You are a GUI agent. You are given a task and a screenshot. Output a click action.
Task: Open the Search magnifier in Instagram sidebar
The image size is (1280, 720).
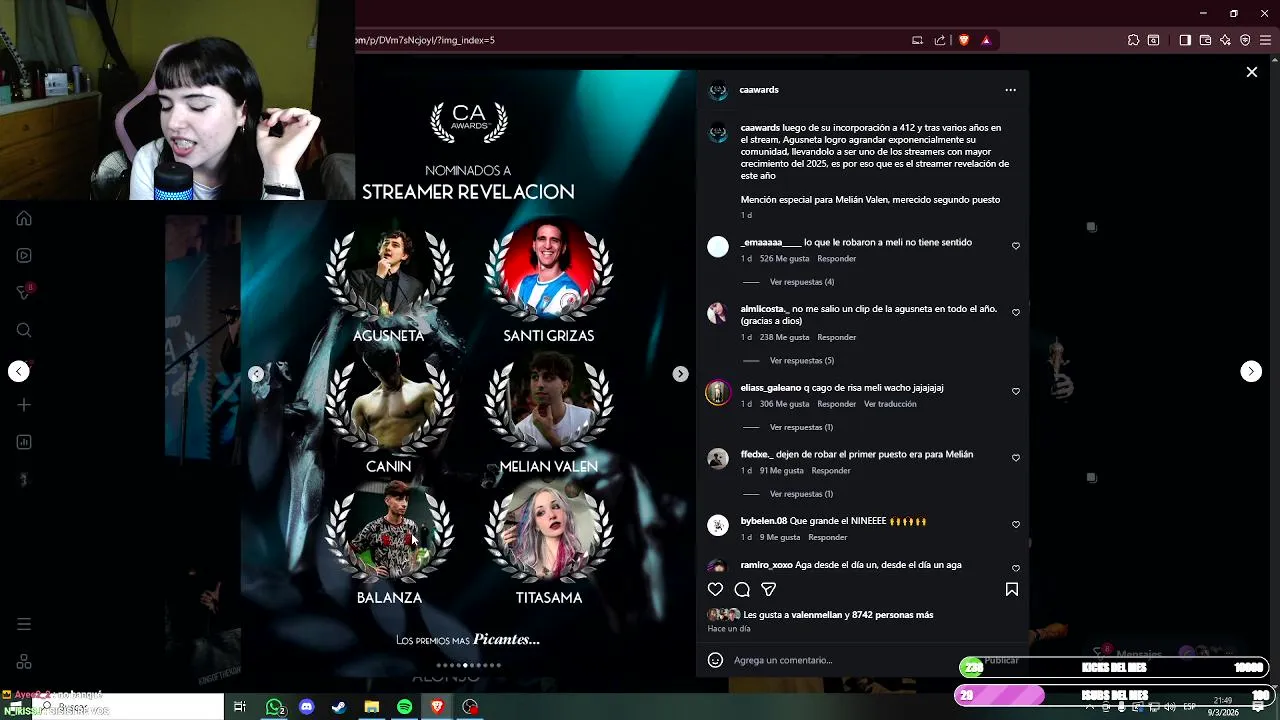[24, 330]
